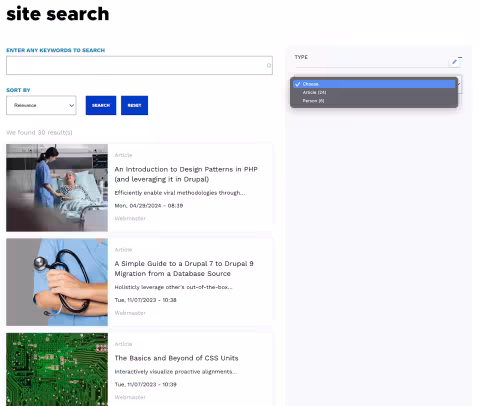Viewport: 480px width, 406px height.
Task: Click the 'site search' page heading
Action: tap(58, 14)
